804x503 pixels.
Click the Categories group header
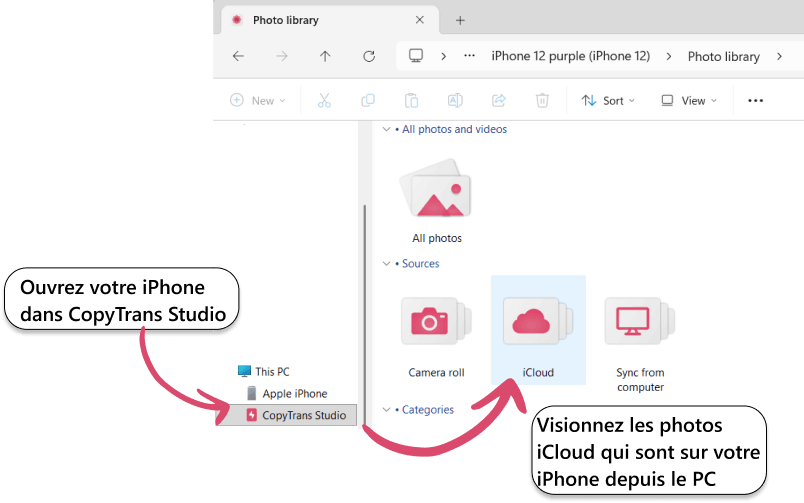click(x=428, y=410)
